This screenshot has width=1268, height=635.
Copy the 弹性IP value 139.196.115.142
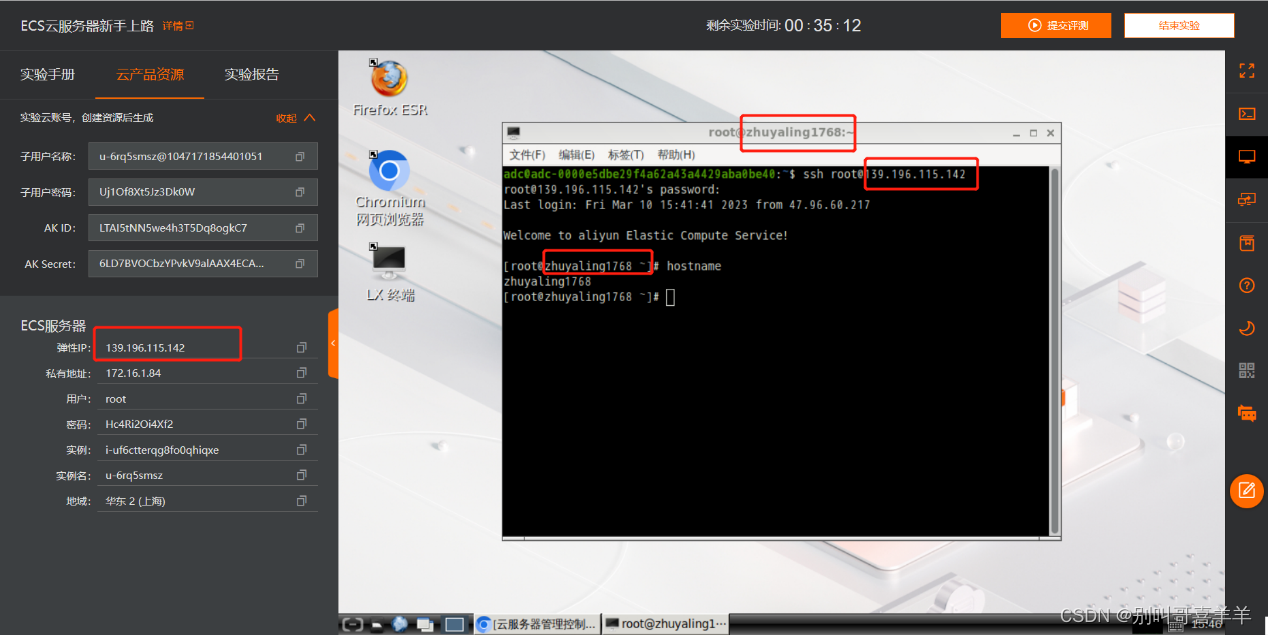click(x=302, y=347)
